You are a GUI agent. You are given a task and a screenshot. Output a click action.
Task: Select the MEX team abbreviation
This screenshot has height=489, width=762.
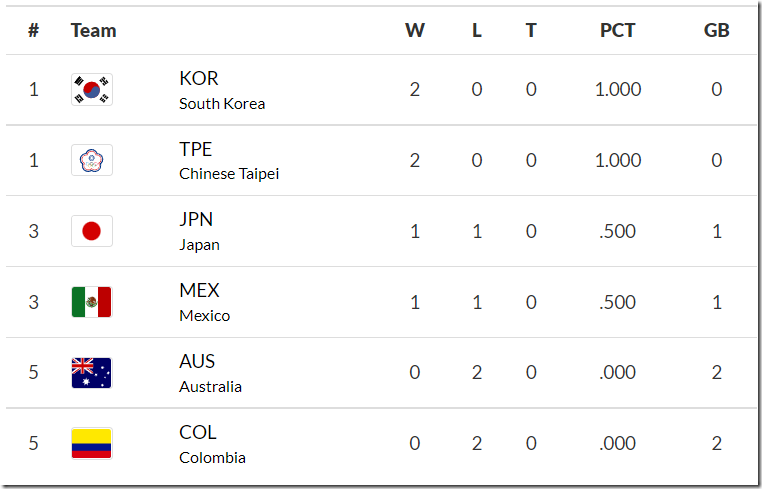point(199,291)
